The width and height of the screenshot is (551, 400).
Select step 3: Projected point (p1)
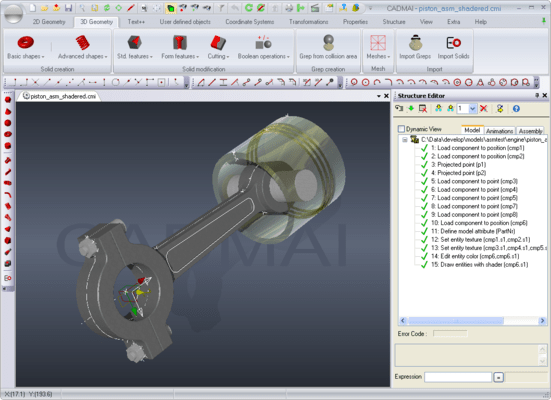coord(458,164)
